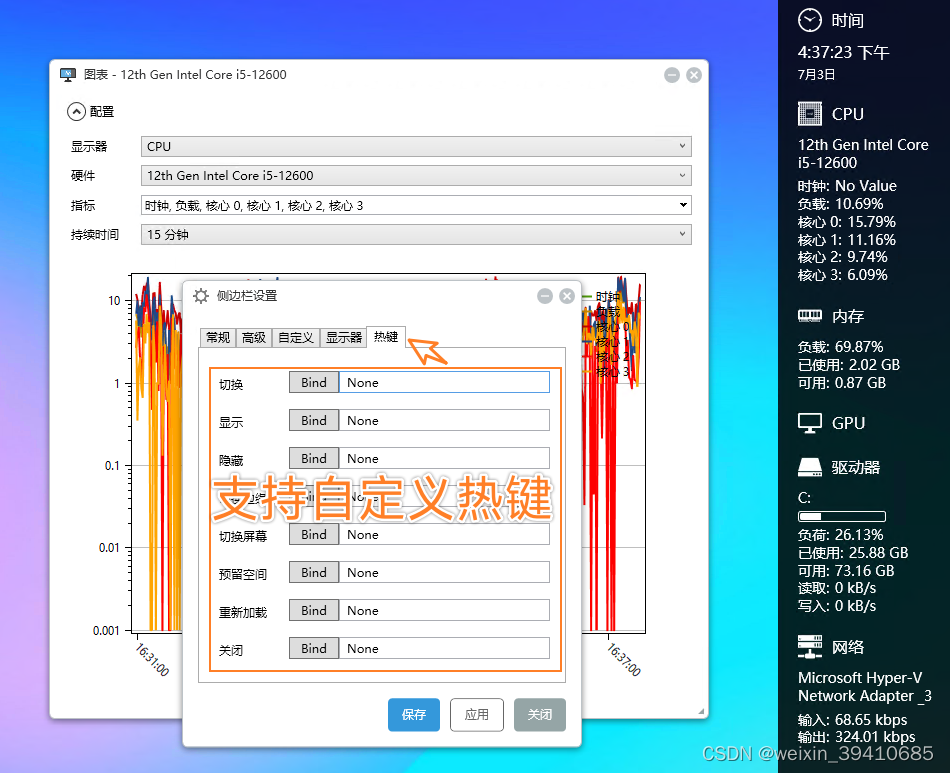The image size is (950, 773).
Task: Click the 核心 2: 9.74% reading
Action: pyautogui.click(x=842, y=257)
